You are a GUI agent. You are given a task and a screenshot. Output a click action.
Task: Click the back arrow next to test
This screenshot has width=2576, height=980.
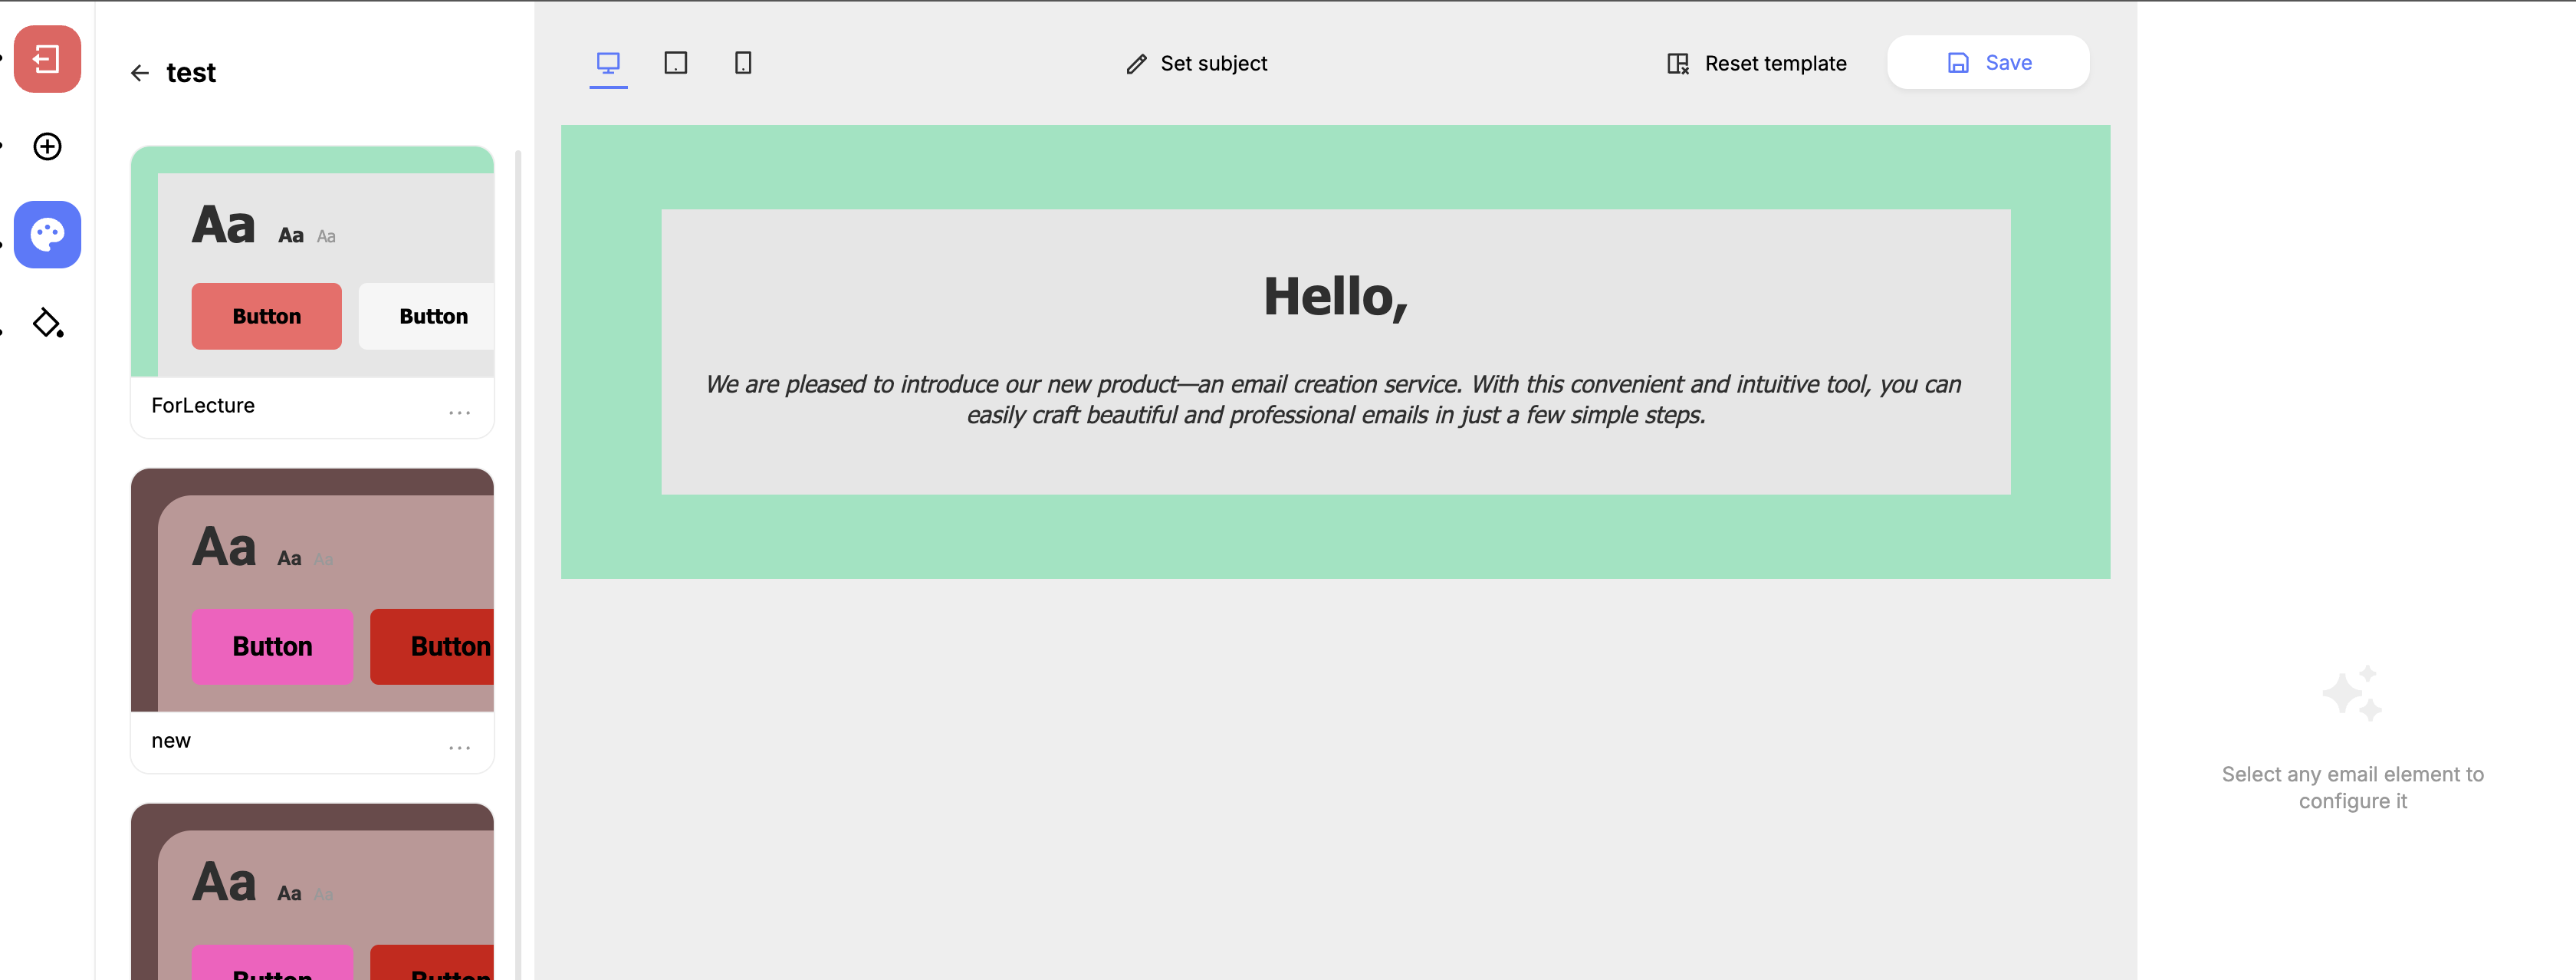(140, 73)
